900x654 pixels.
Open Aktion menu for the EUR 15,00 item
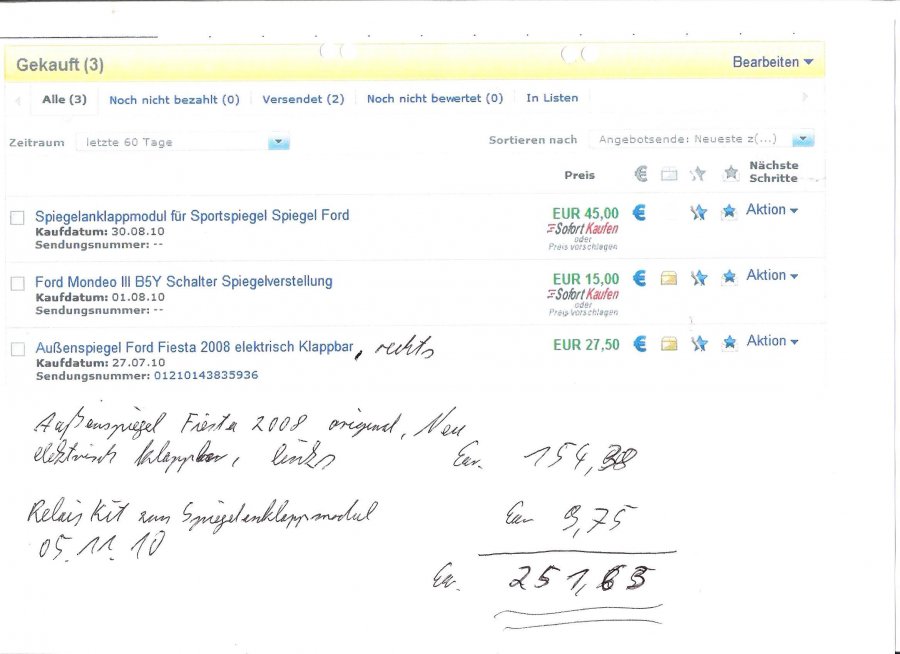pyautogui.click(x=771, y=276)
